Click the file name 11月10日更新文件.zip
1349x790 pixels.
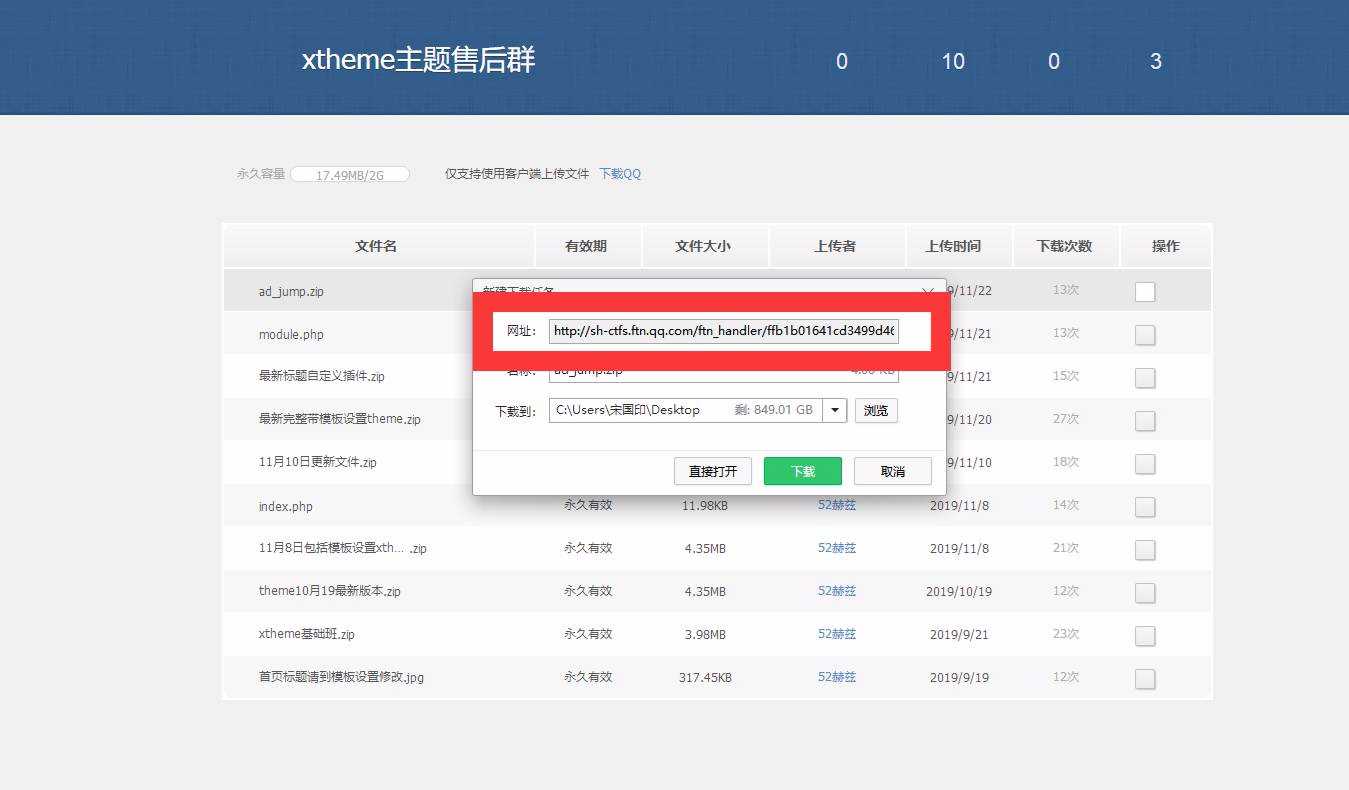(x=318, y=463)
